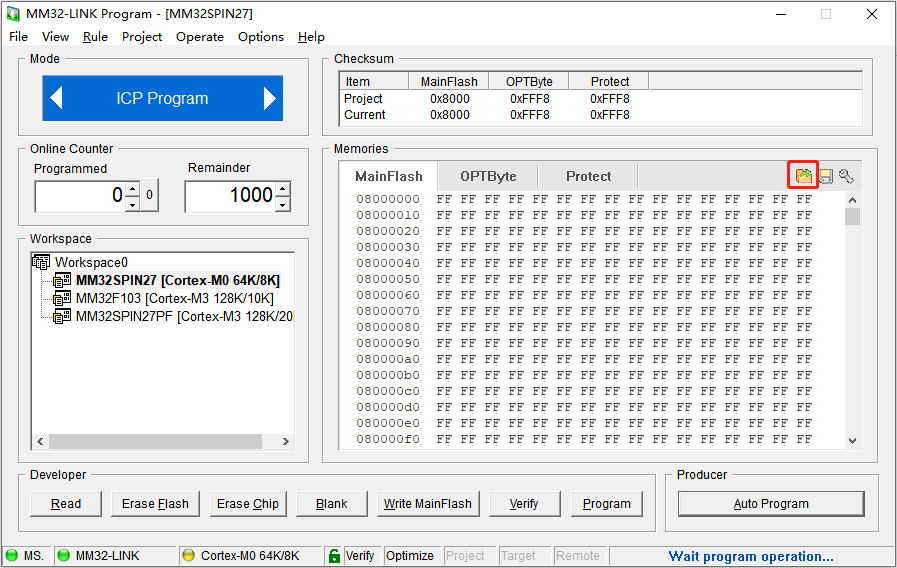The height and width of the screenshot is (568, 897).
Task: Switch mode with left arrow of ICP Program
Action: tap(56, 98)
